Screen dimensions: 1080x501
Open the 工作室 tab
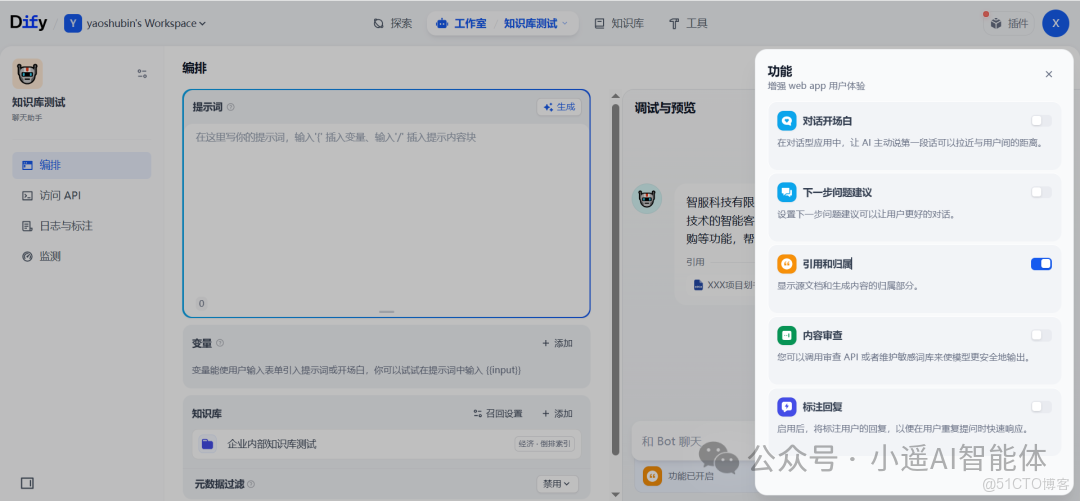pyautogui.click(x=461, y=23)
